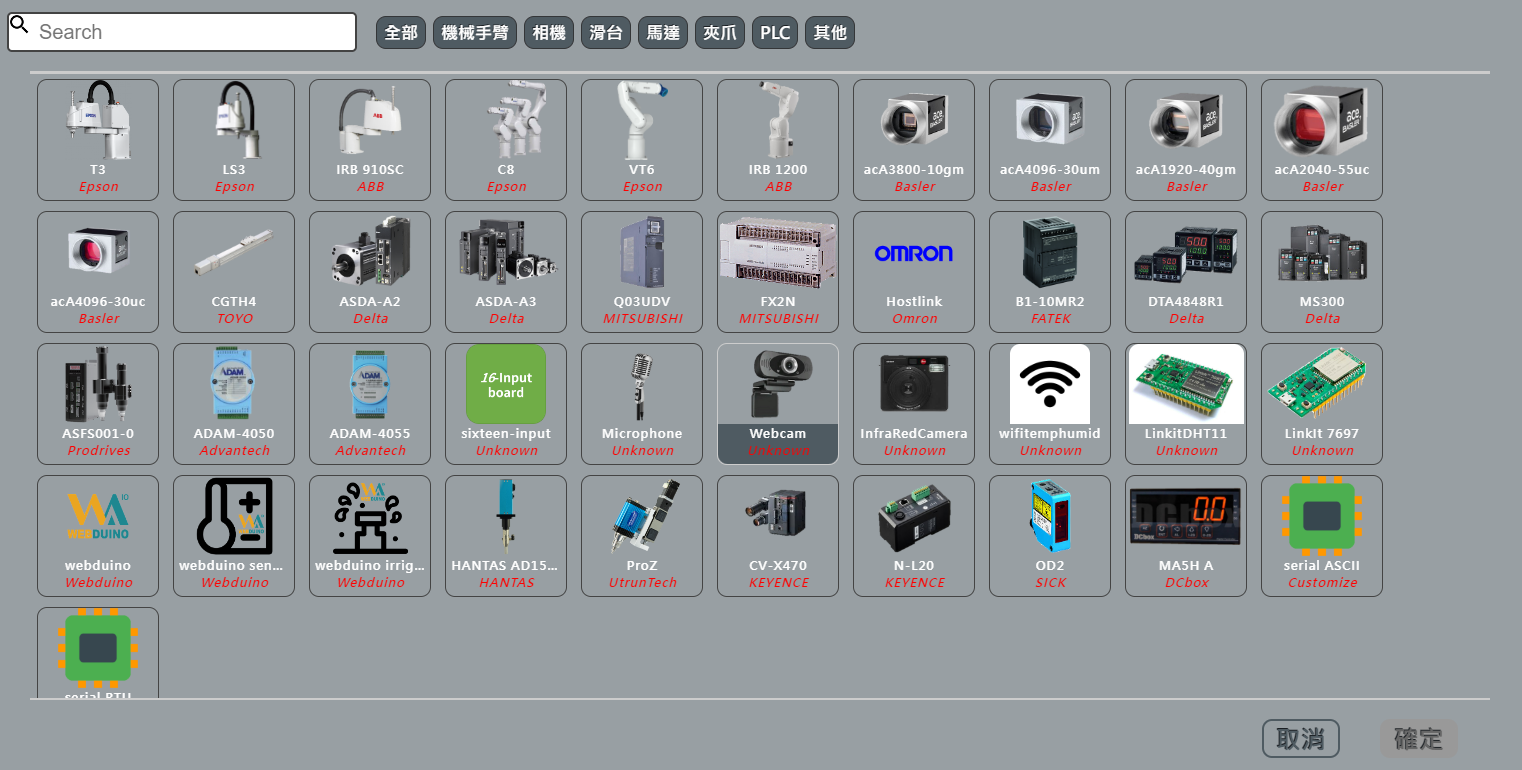Choose the wifitemphumid sensor tile

coord(1050,404)
